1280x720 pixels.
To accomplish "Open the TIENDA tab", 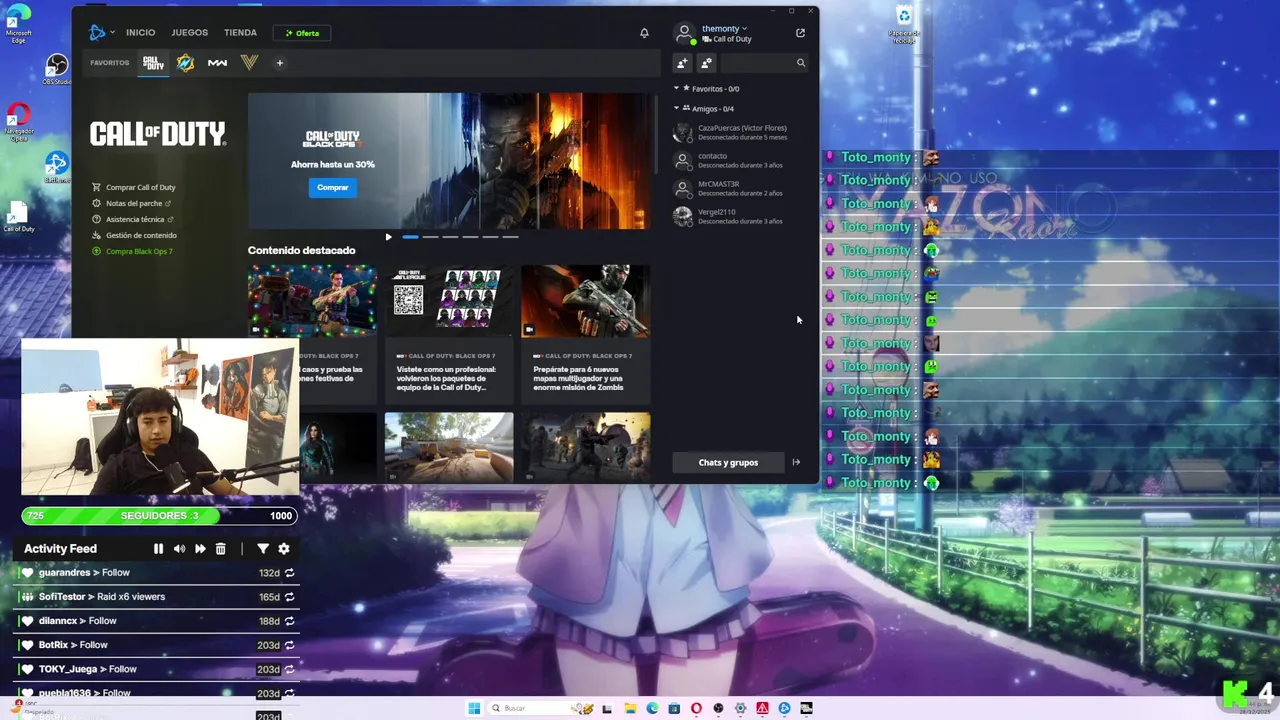I will point(240,33).
